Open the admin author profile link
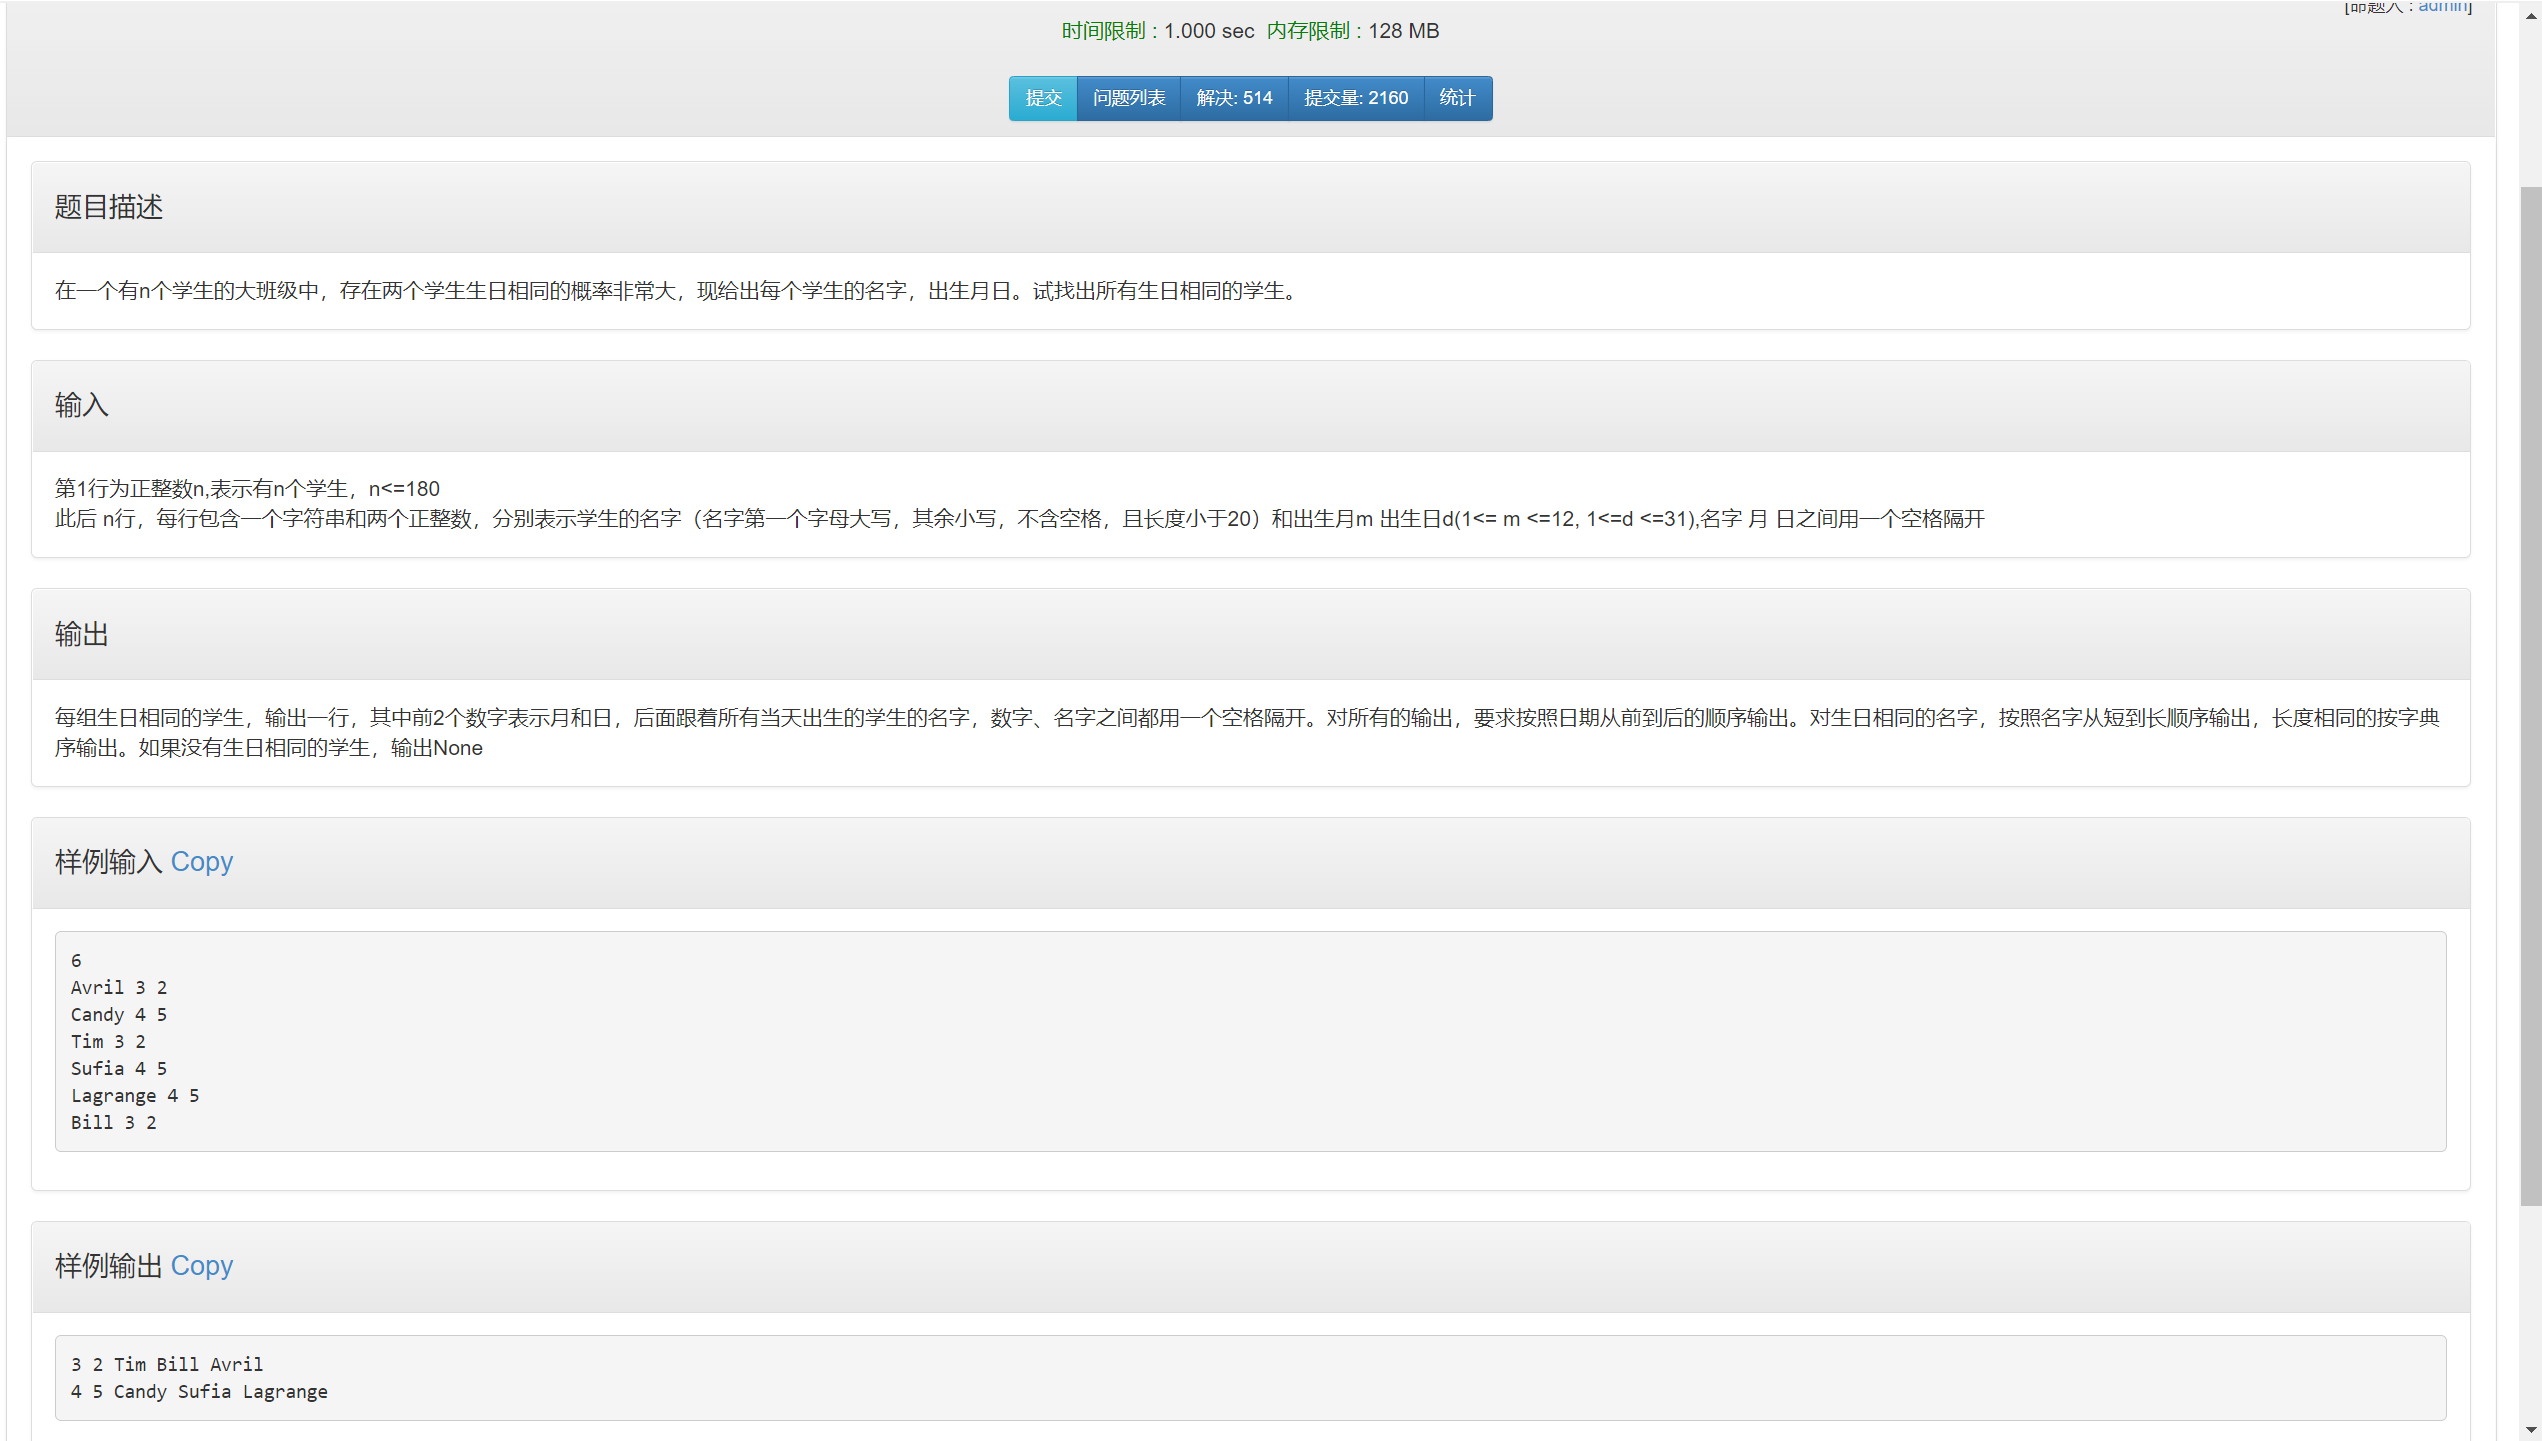 2443,6
